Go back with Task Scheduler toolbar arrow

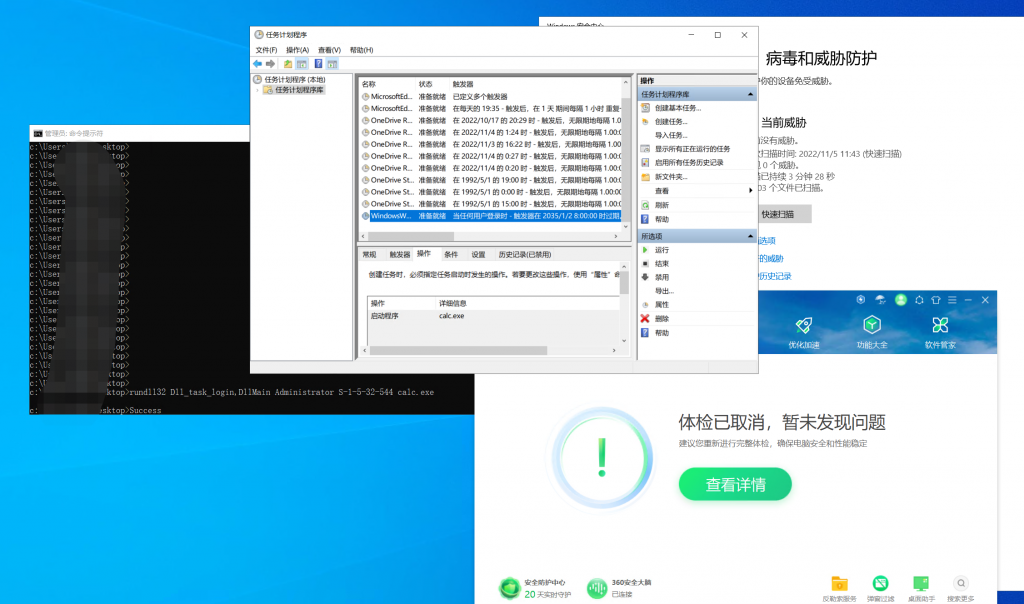click(257, 64)
